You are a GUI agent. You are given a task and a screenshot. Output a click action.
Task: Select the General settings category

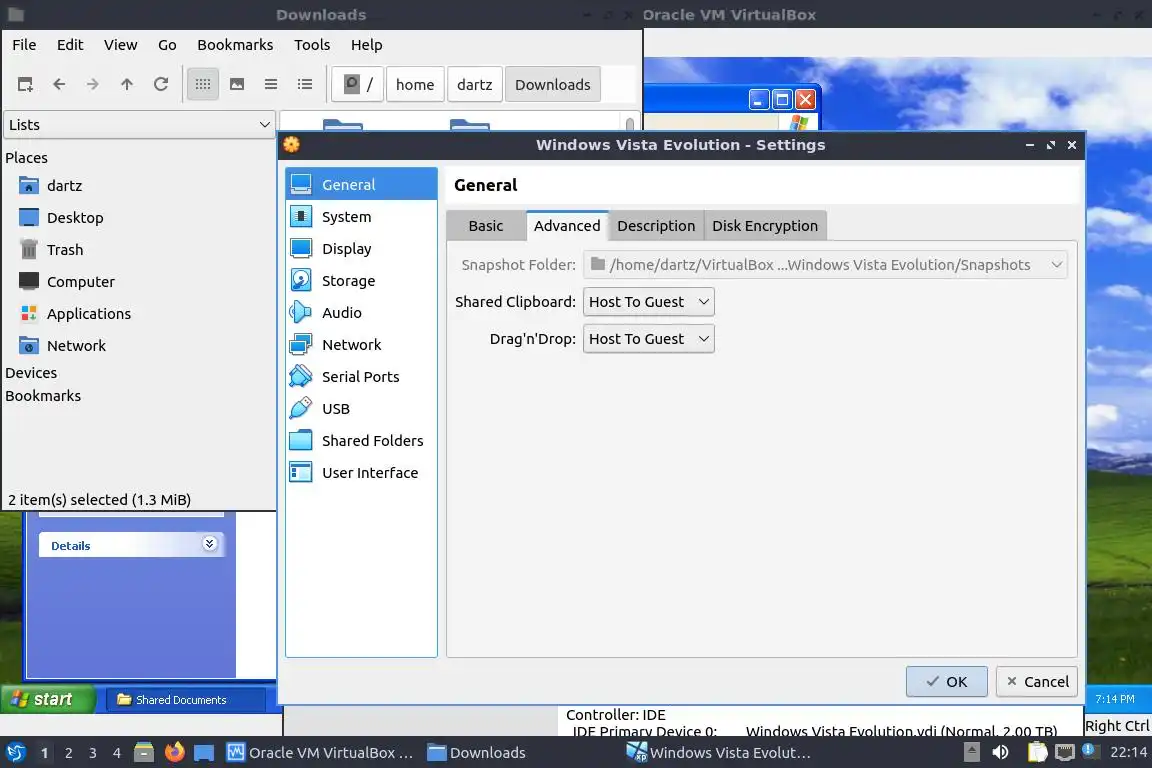click(x=361, y=184)
